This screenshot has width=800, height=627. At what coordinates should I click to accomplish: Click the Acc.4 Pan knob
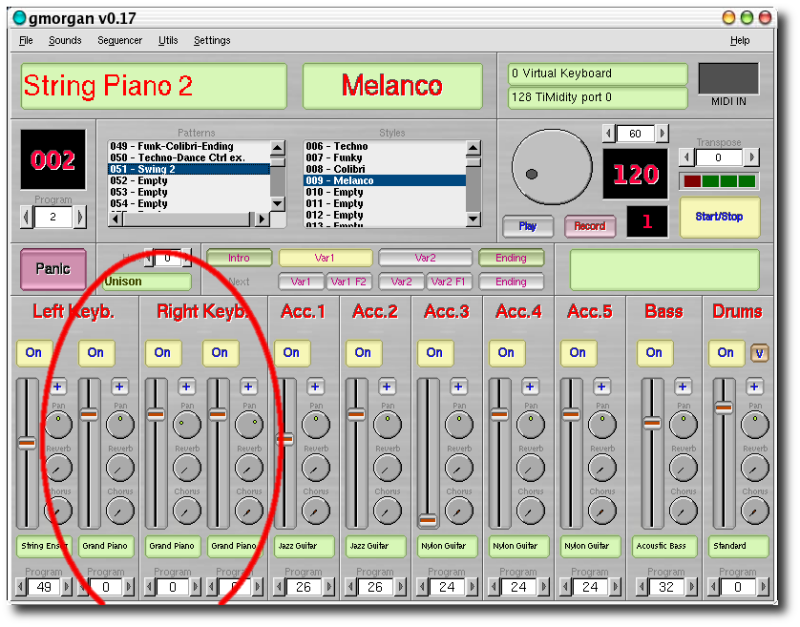pyautogui.click(x=531, y=424)
